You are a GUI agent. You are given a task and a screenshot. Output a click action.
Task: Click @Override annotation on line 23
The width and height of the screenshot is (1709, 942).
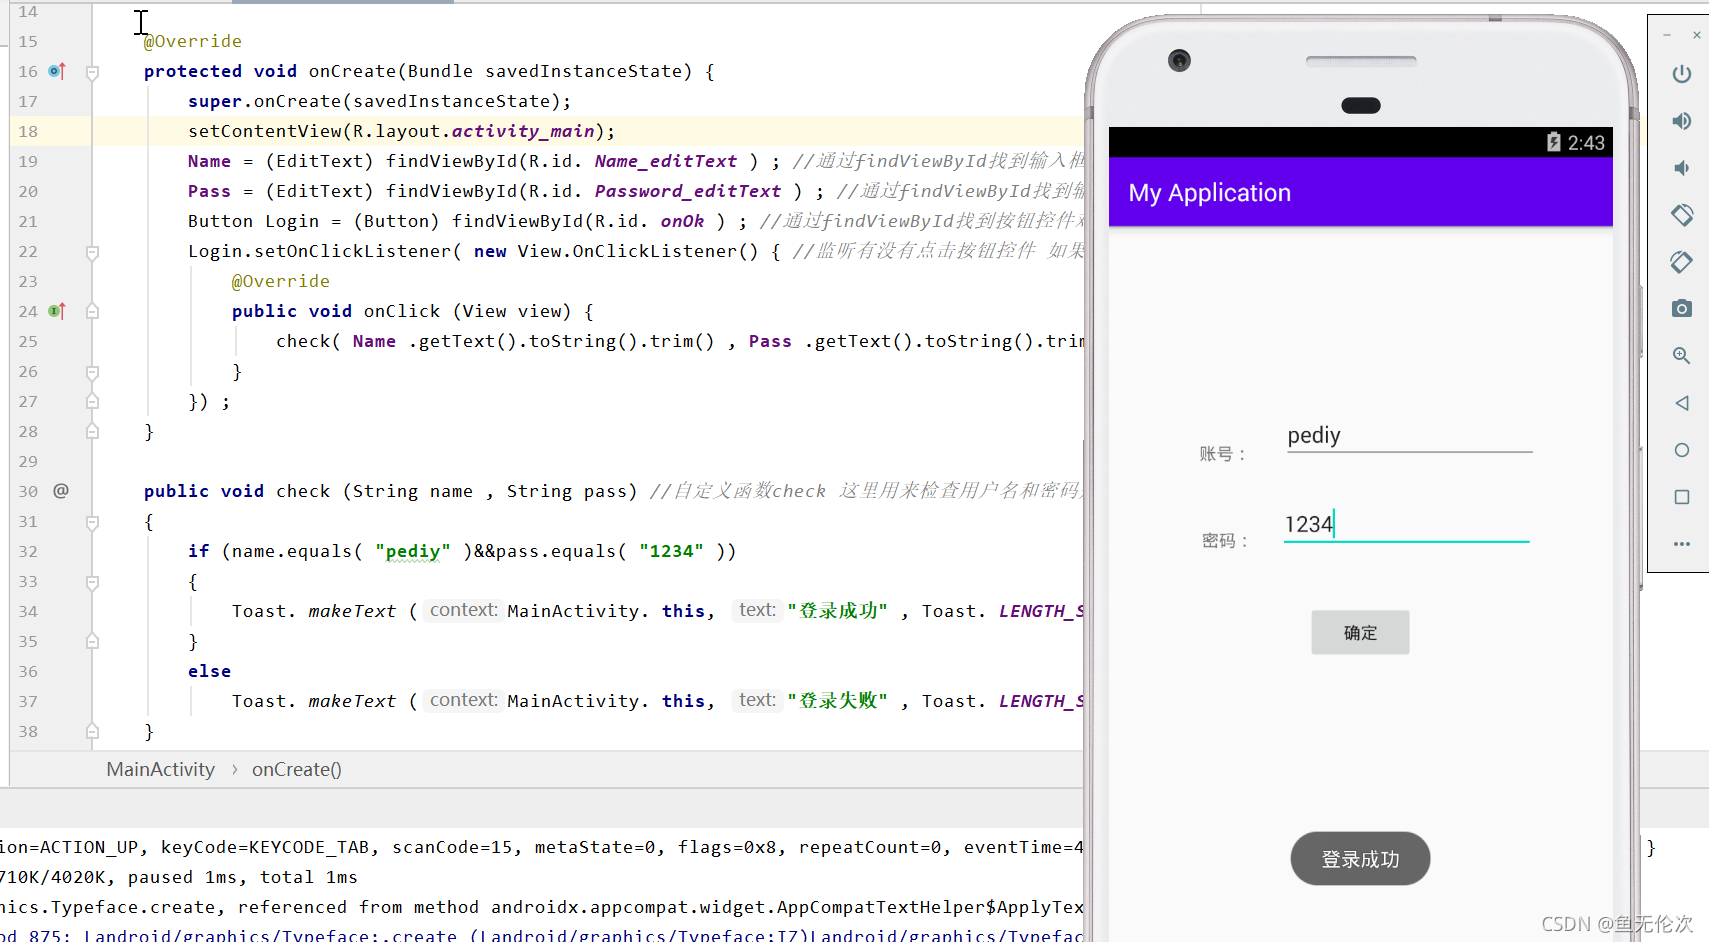point(280,281)
